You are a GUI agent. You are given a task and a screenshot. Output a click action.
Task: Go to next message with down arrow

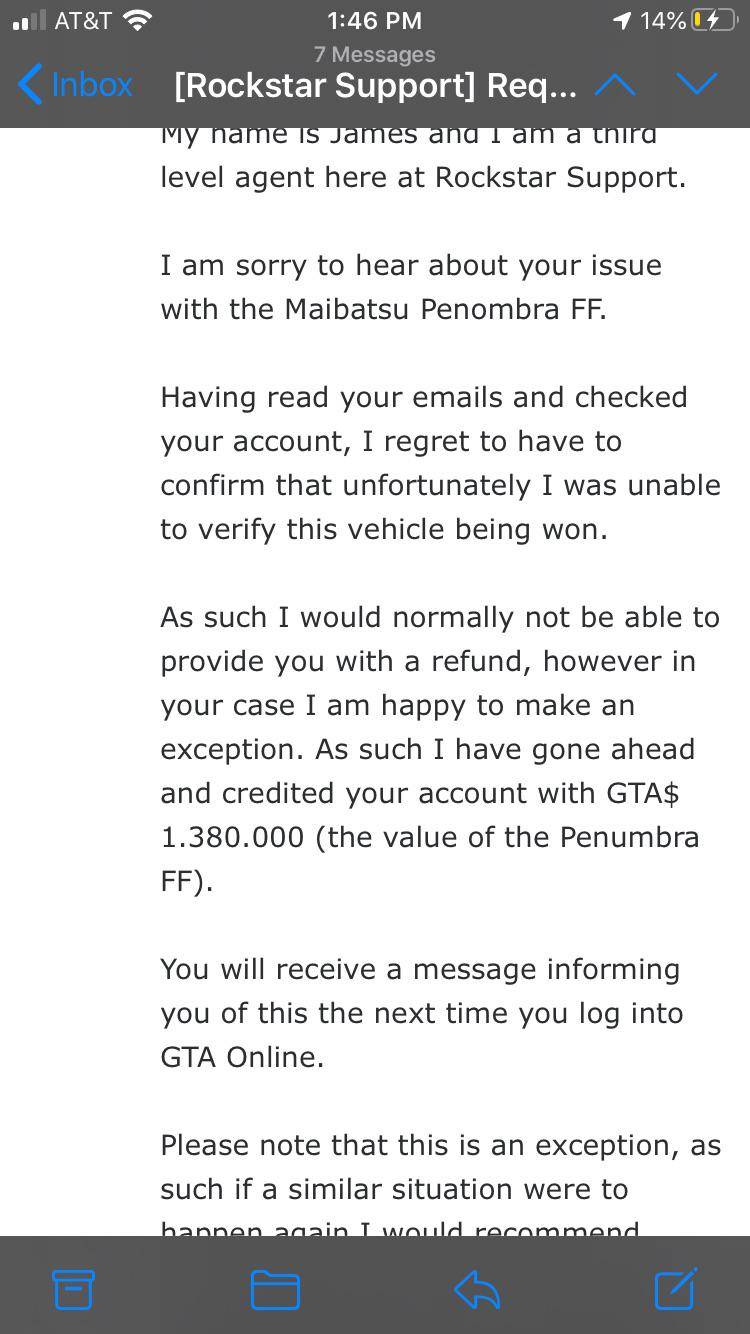click(x=696, y=85)
